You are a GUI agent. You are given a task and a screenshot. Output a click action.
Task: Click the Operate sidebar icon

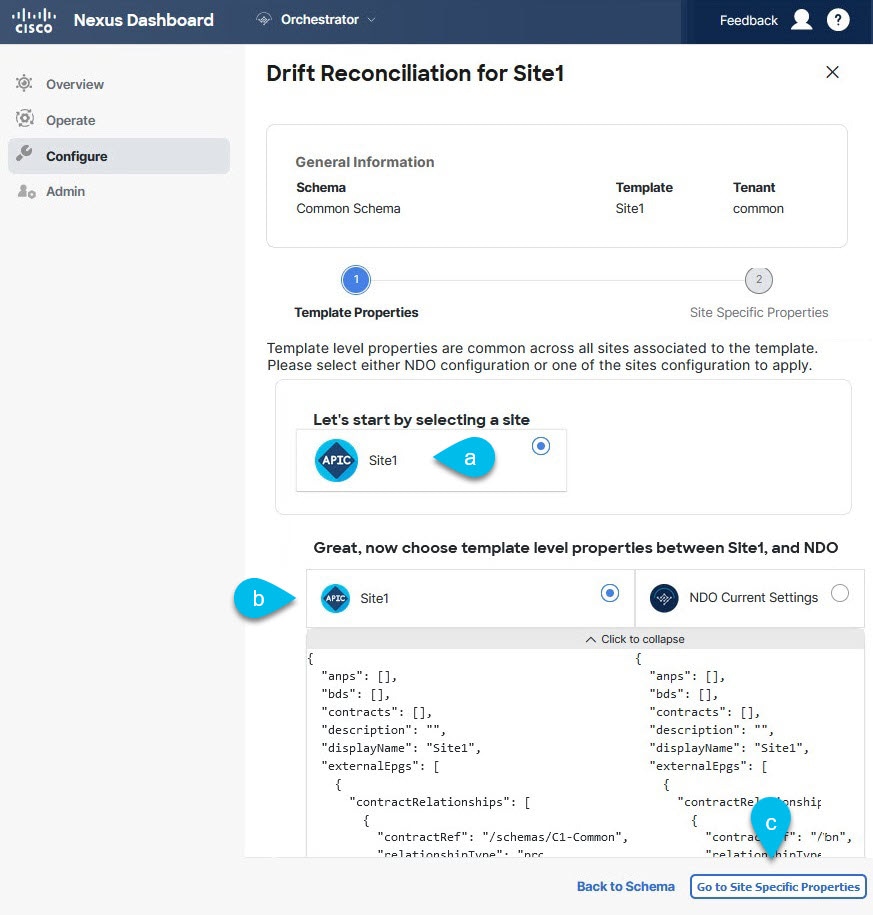[25, 118]
